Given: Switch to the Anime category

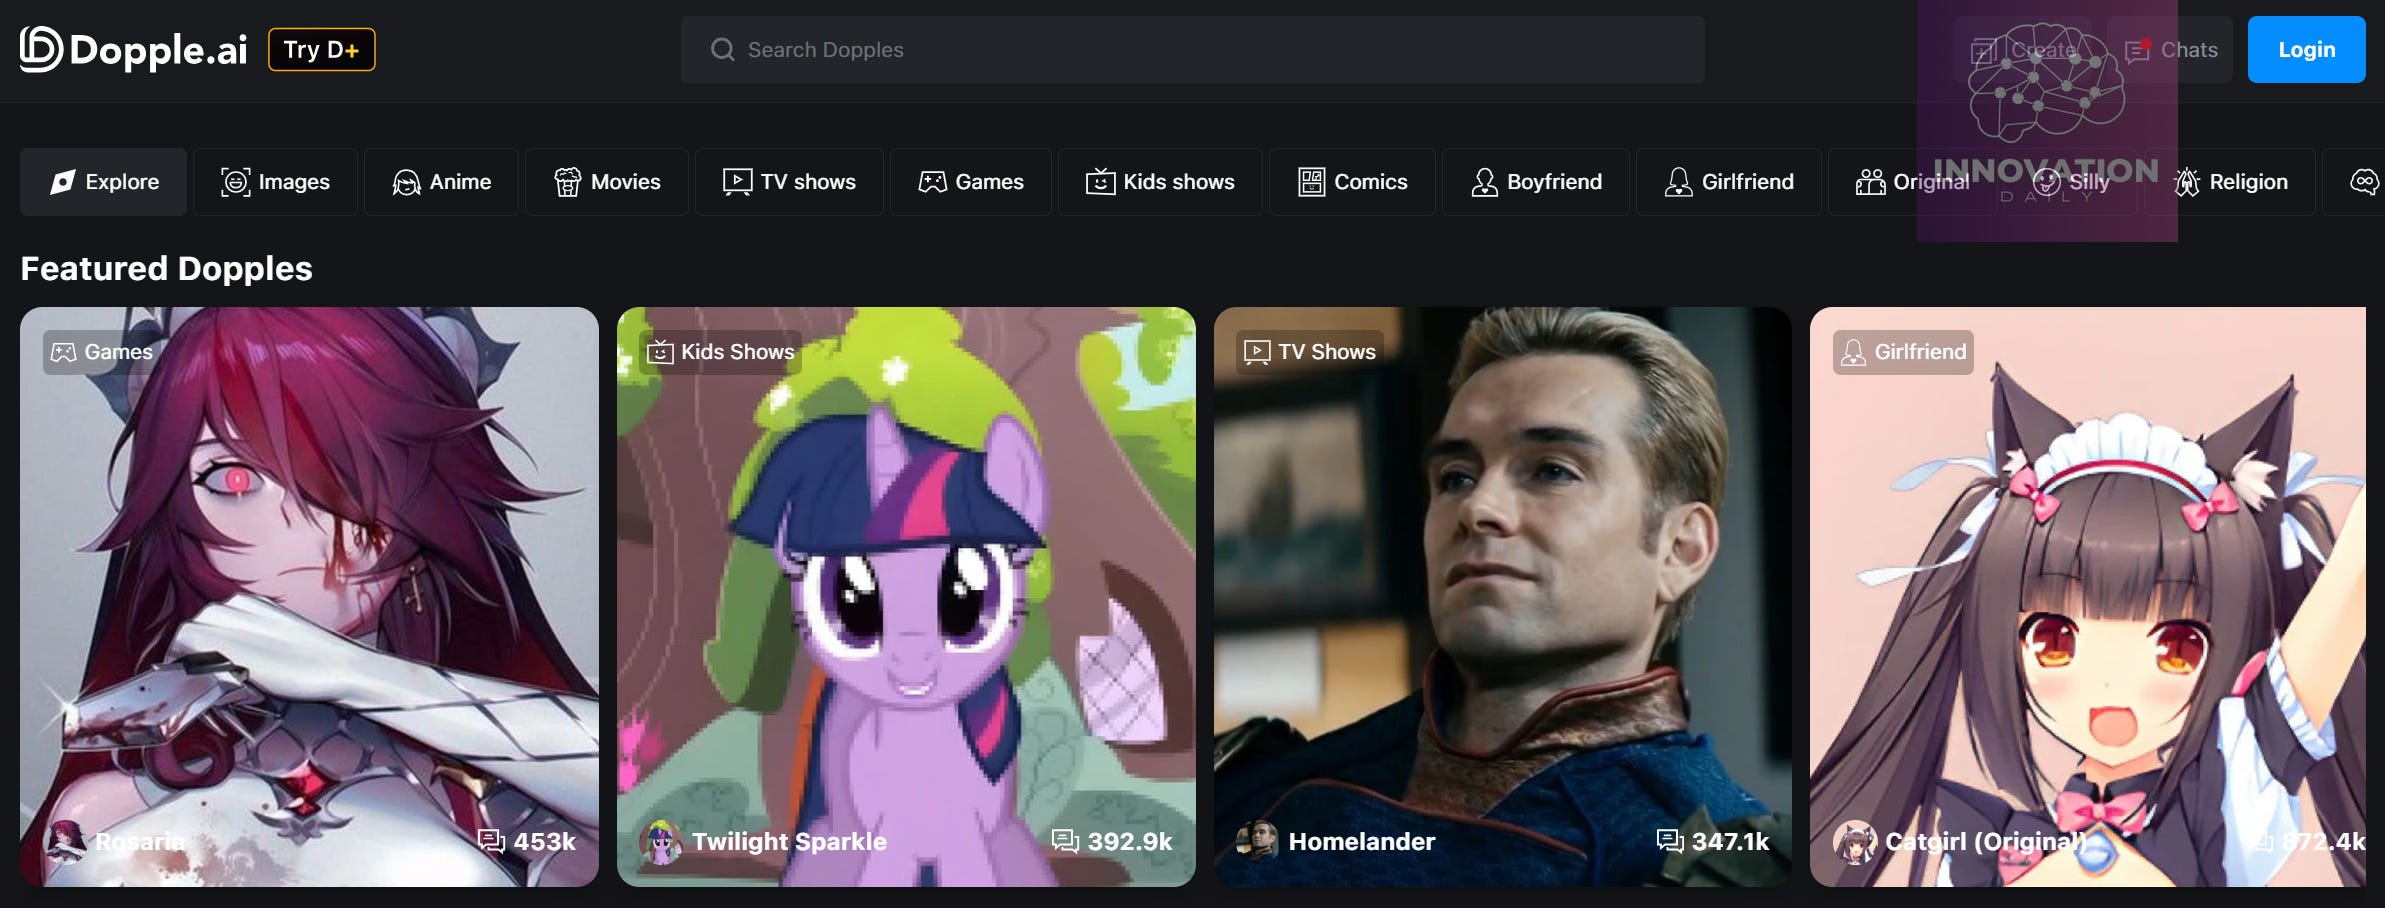Looking at the screenshot, I should pyautogui.click(x=441, y=182).
